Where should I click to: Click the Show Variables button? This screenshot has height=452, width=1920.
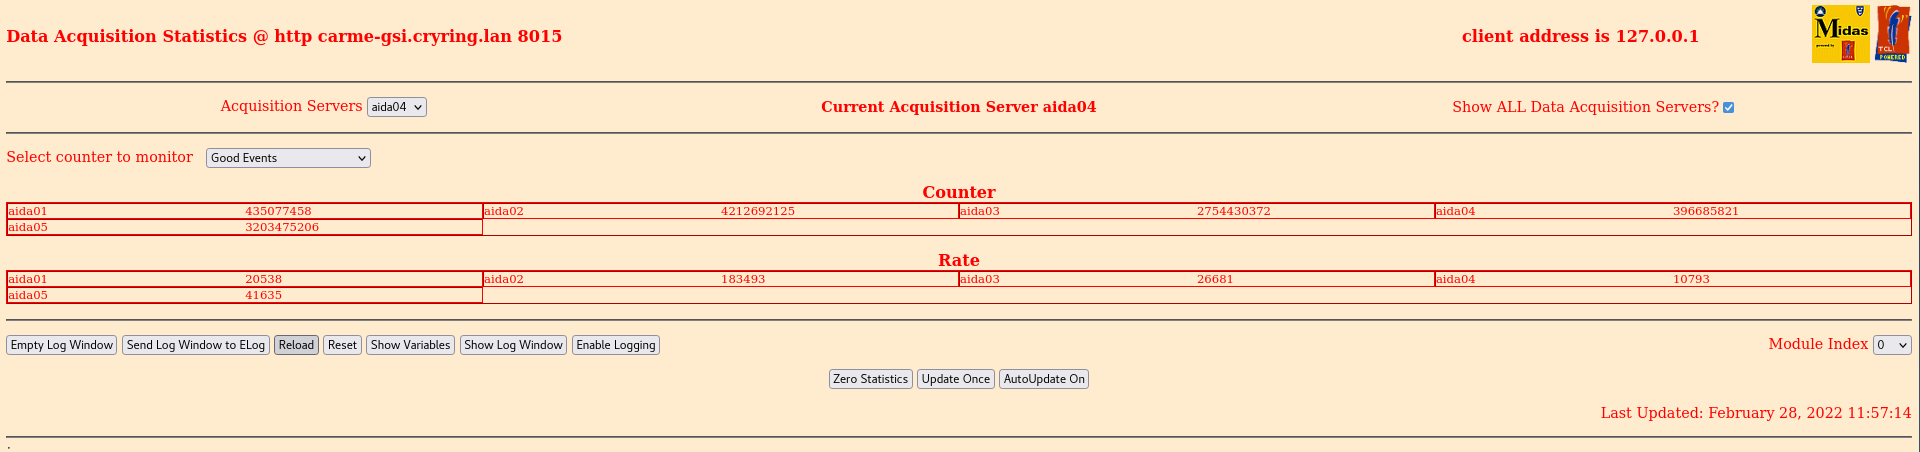point(410,345)
